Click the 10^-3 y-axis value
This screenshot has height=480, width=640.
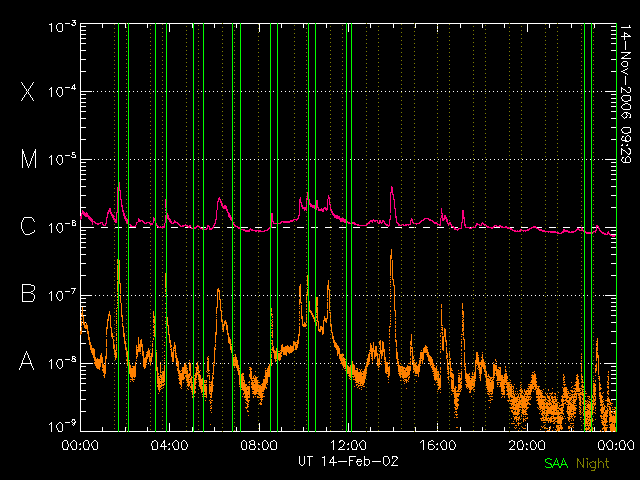[x=62, y=27]
